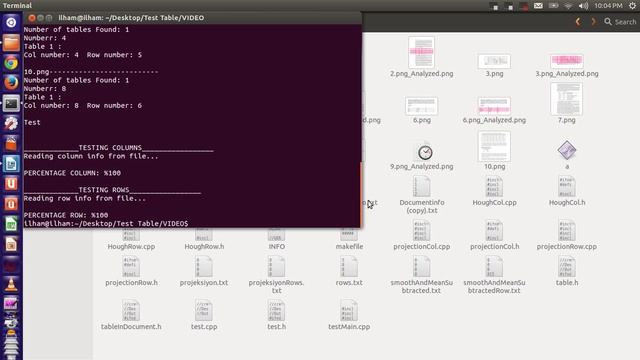Screen dimensions: 640x360
Task: Click Search in the Files window
Action: point(620,22)
